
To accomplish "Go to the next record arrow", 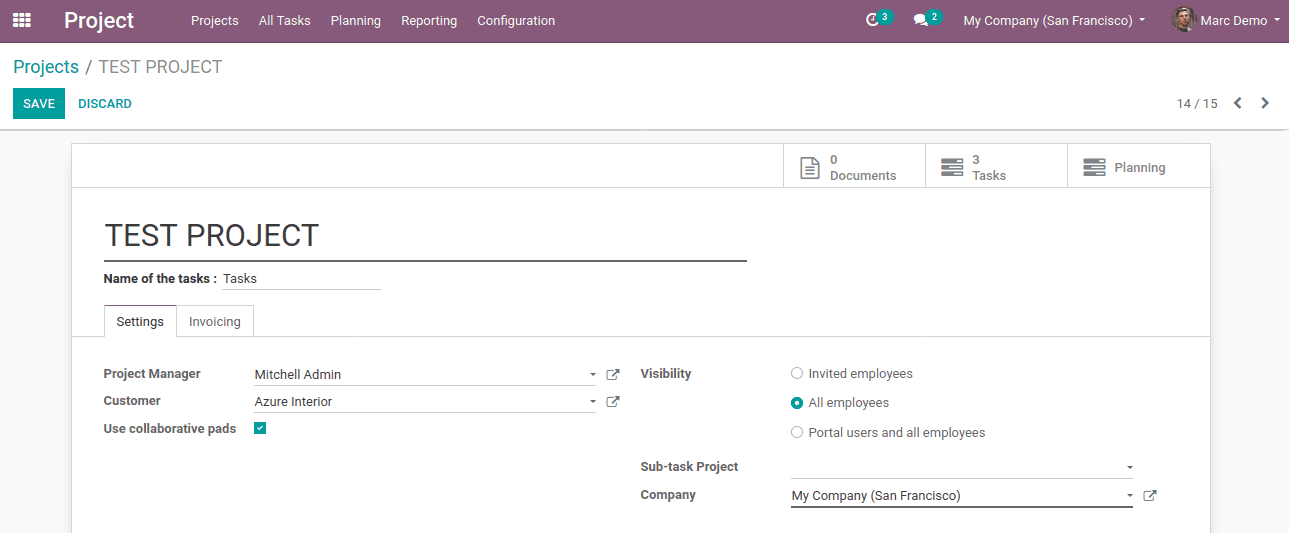I will click(1265, 103).
